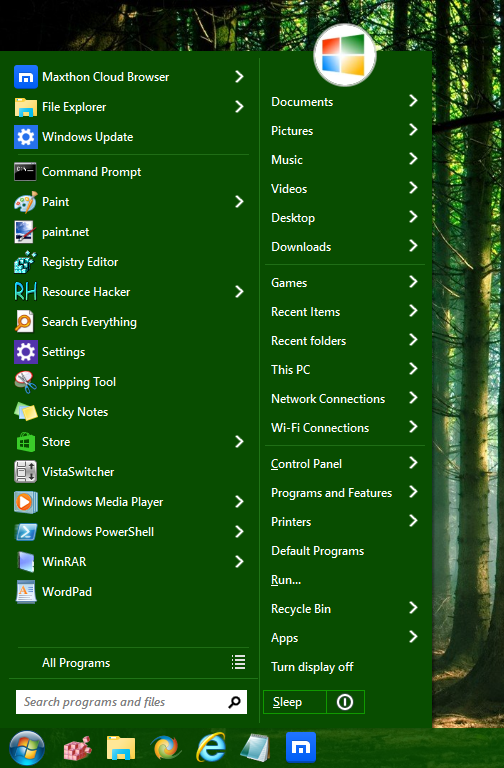Open Search Everything magnifier icon

point(24,322)
